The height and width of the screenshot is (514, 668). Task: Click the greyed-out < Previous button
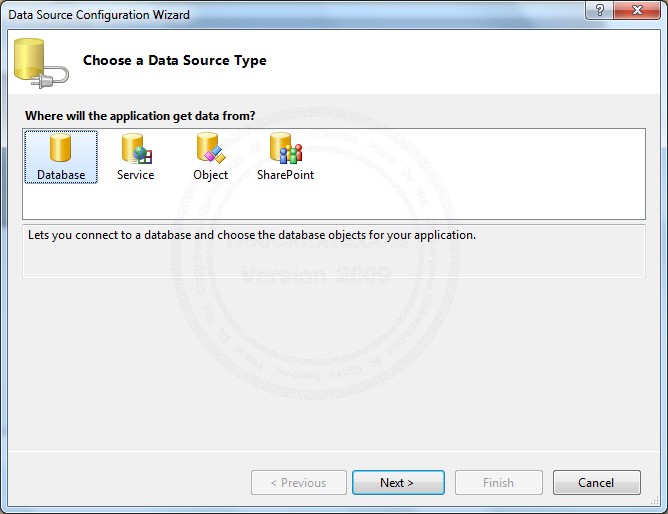(299, 483)
